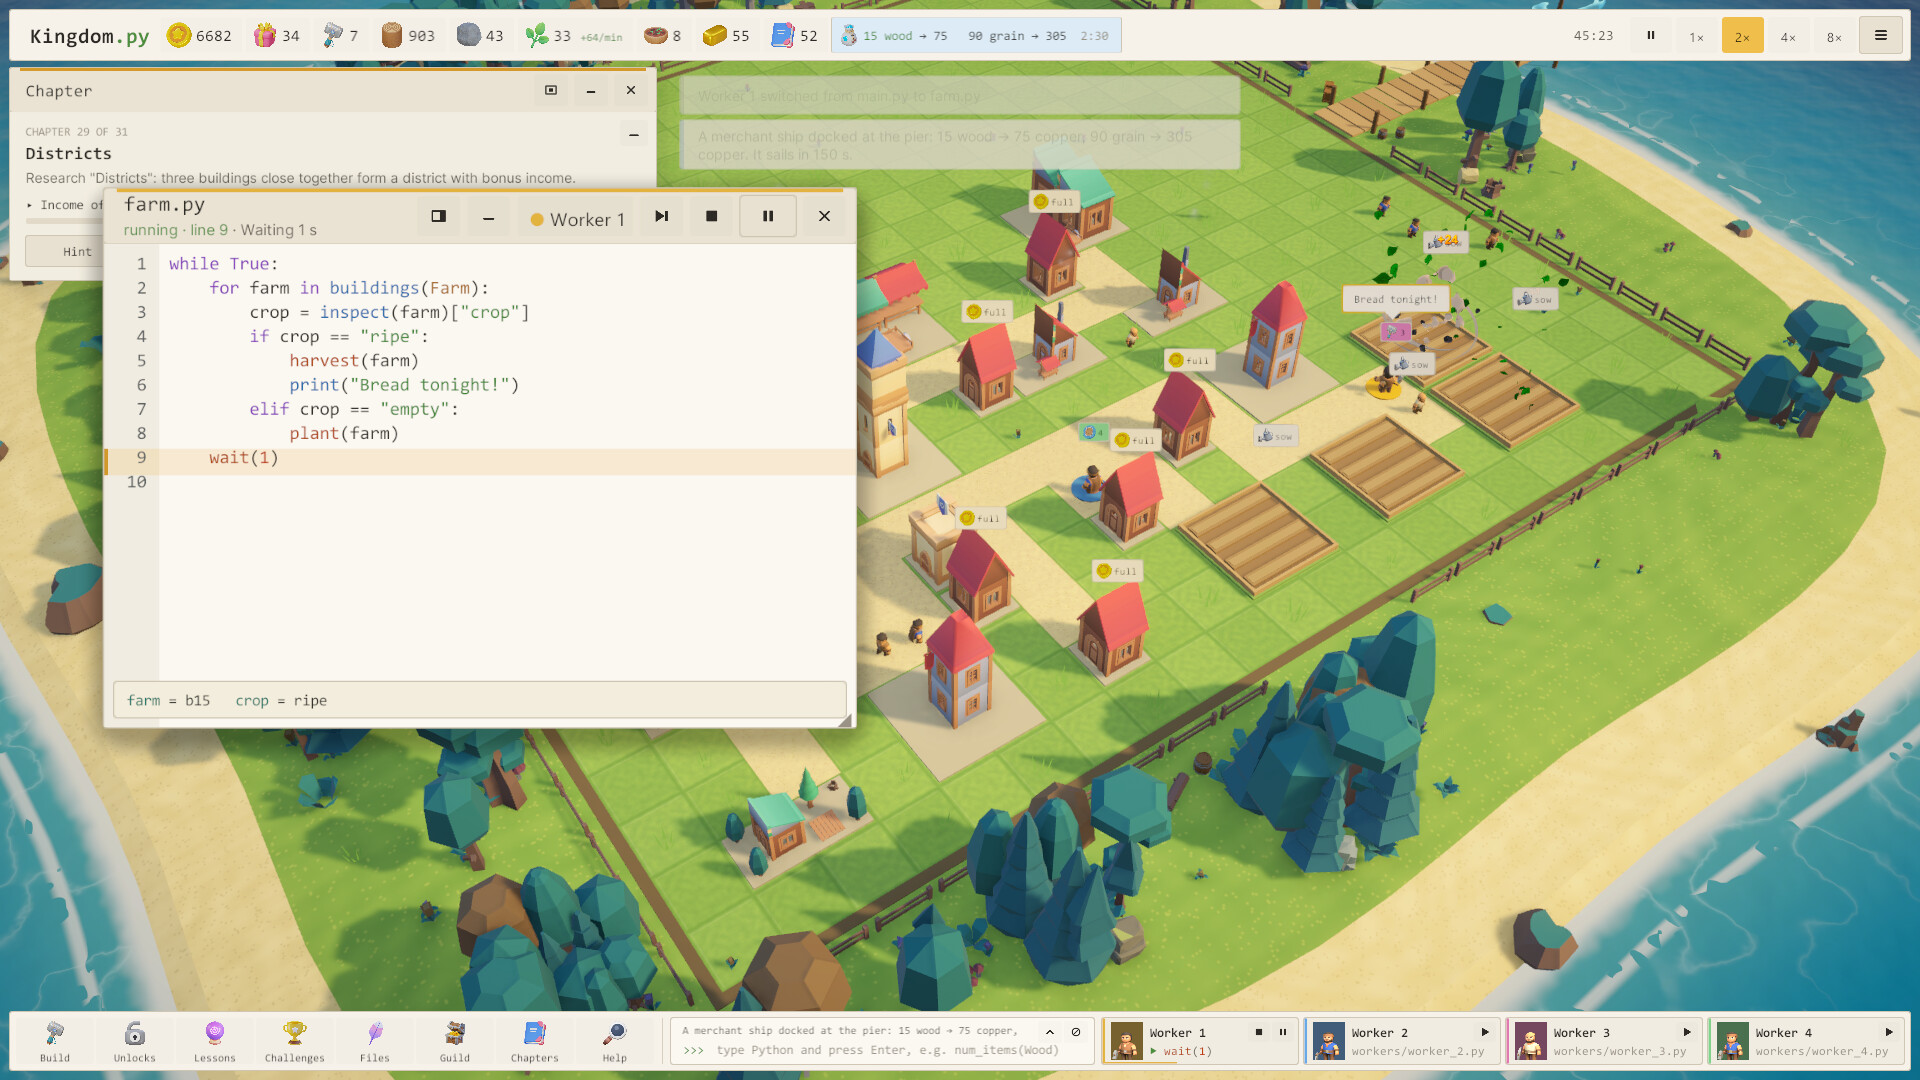Clear the console output
The height and width of the screenshot is (1080, 1920).
(x=1076, y=1032)
